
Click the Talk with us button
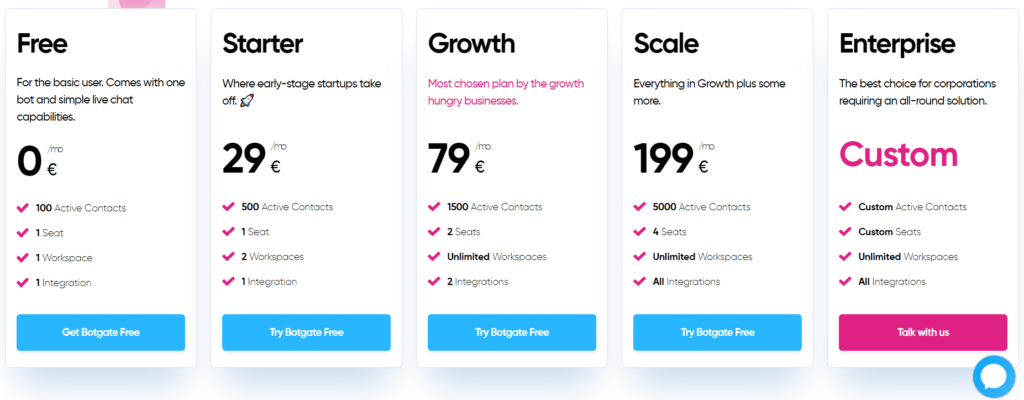pyautogui.click(x=922, y=332)
